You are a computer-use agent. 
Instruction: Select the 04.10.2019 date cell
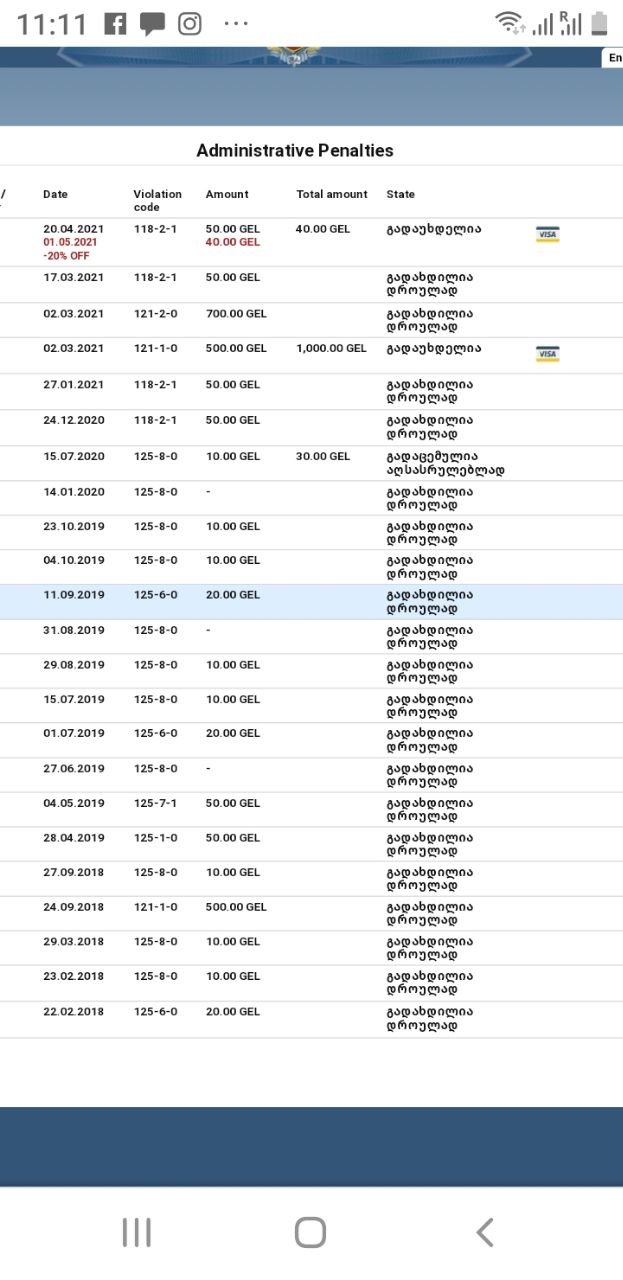point(73,560)
